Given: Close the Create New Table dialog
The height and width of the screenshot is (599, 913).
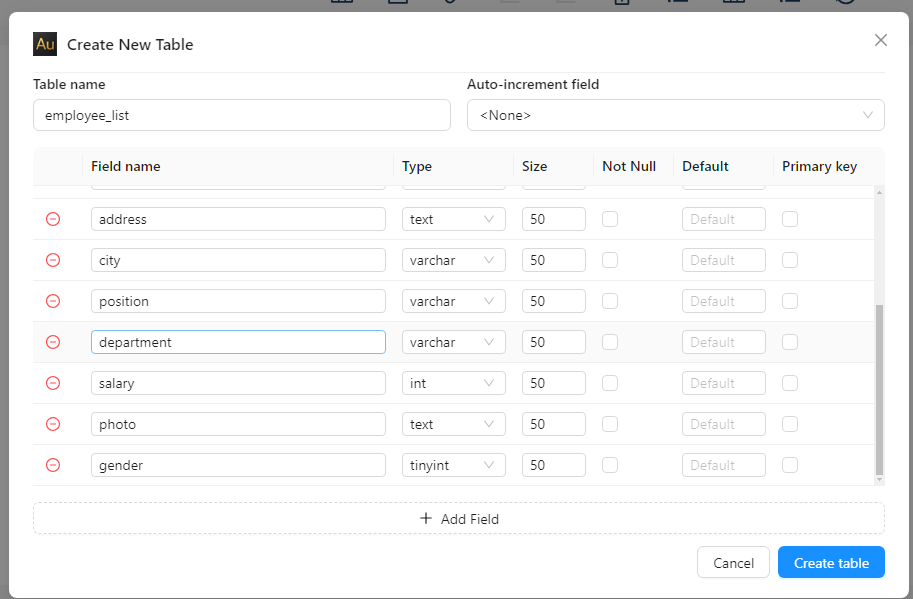Looking at the screenshot, I should (880, 40).
